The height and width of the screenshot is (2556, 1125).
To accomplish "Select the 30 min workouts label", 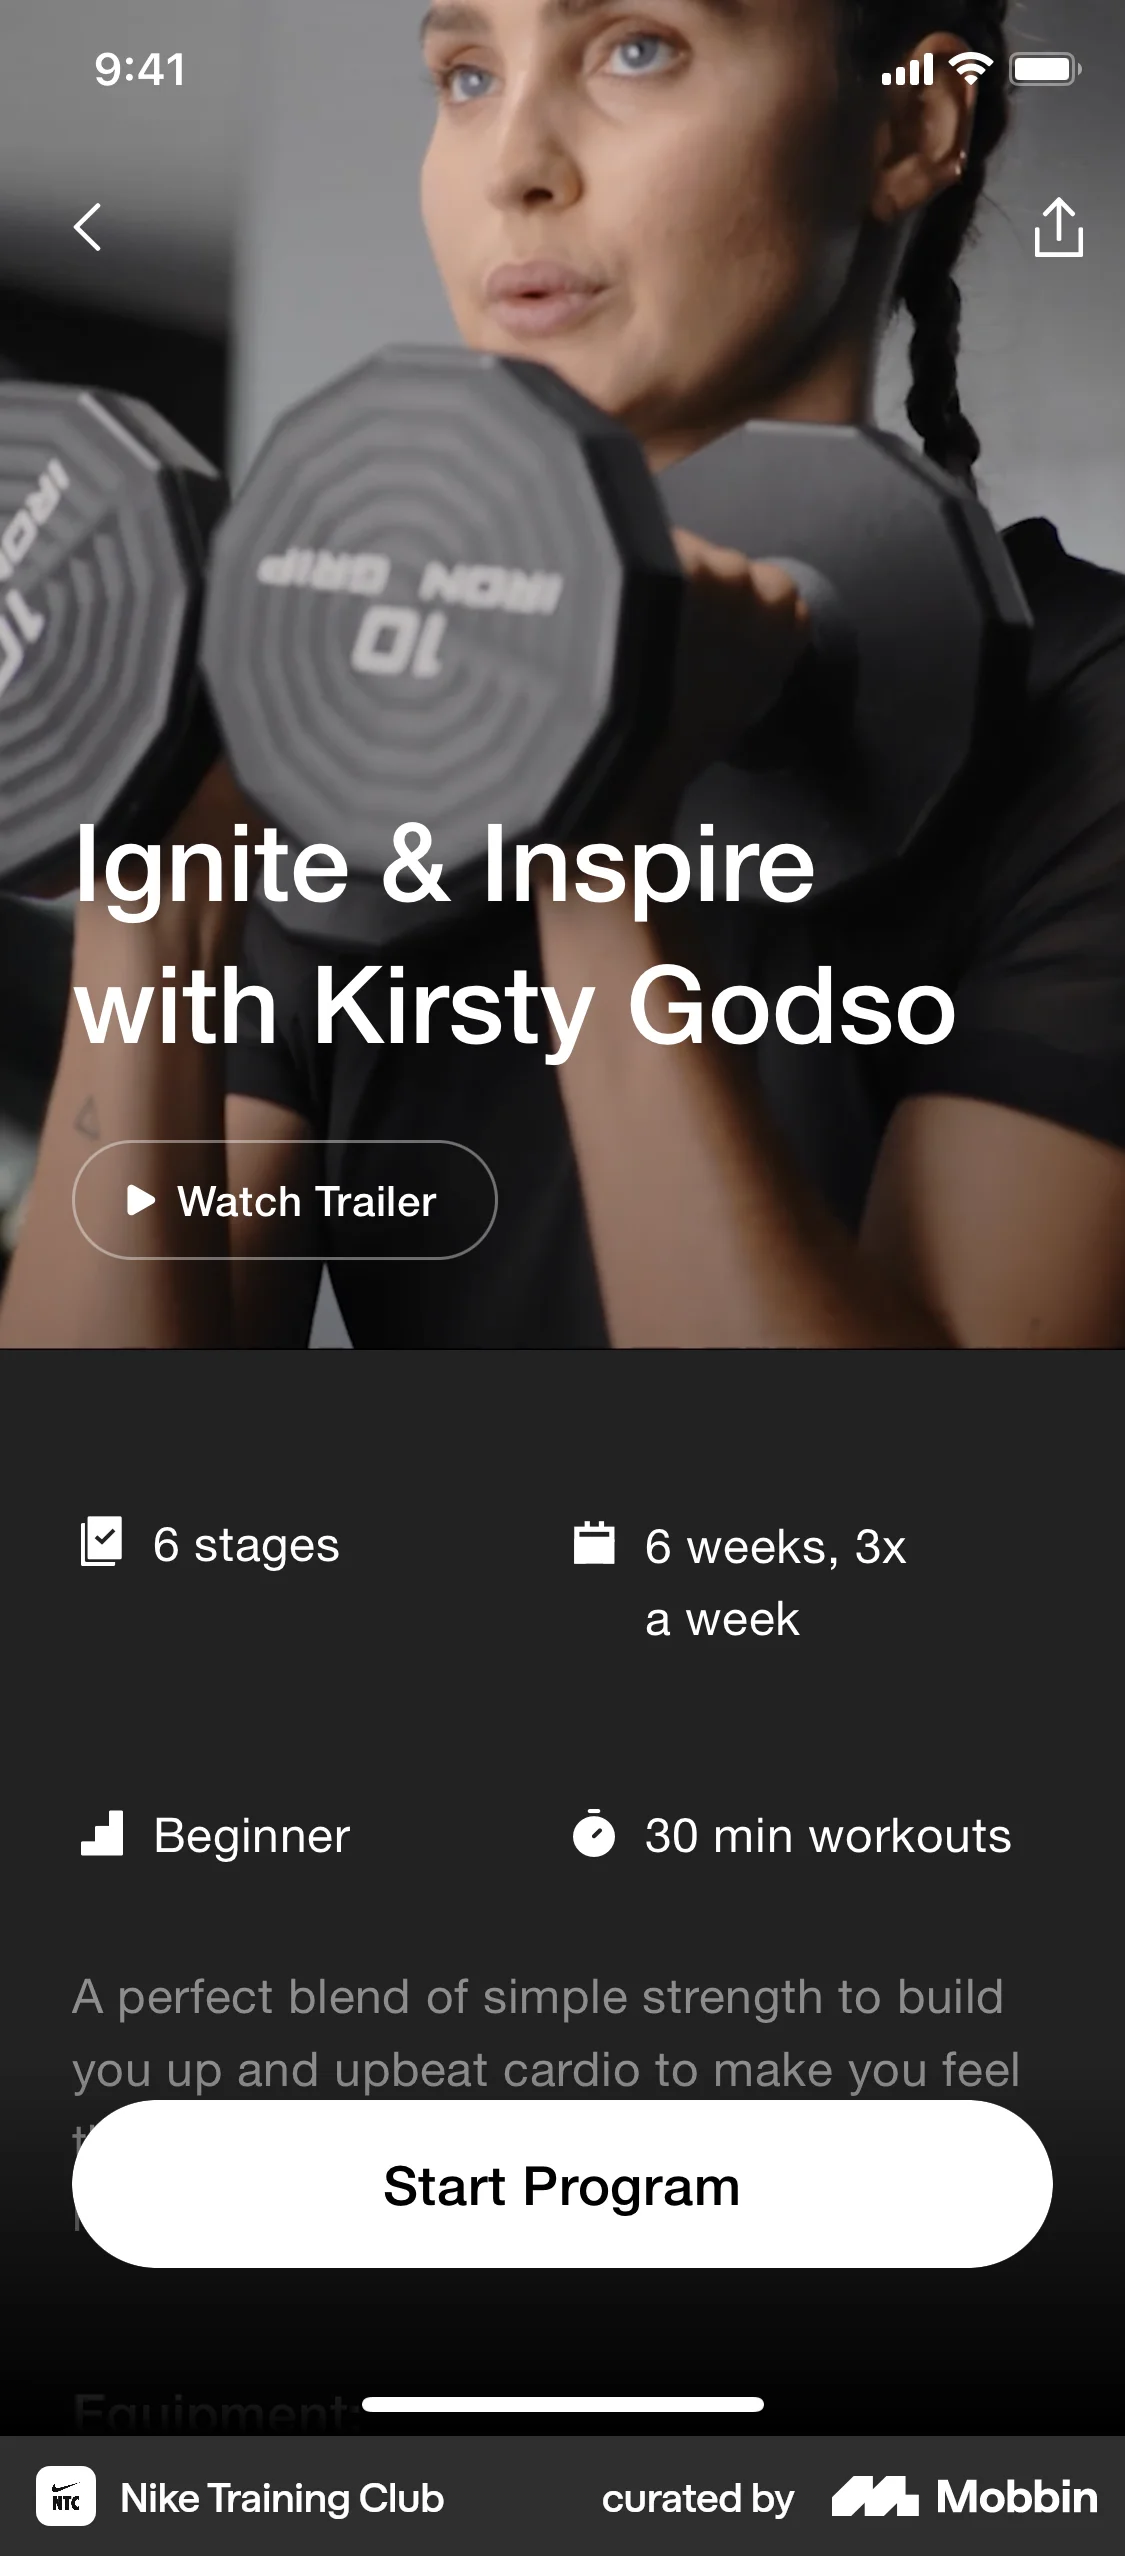I will (828, 1835).
